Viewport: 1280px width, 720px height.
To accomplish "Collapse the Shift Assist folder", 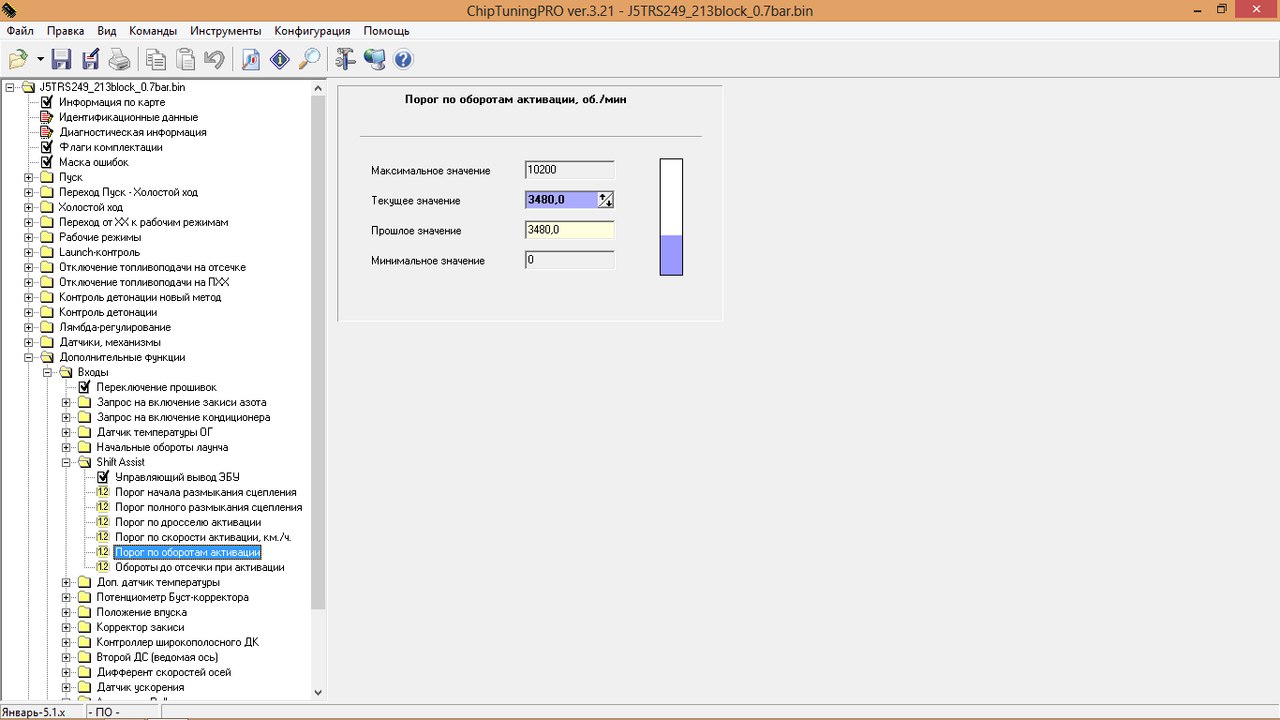I will (x=67, y=462).
